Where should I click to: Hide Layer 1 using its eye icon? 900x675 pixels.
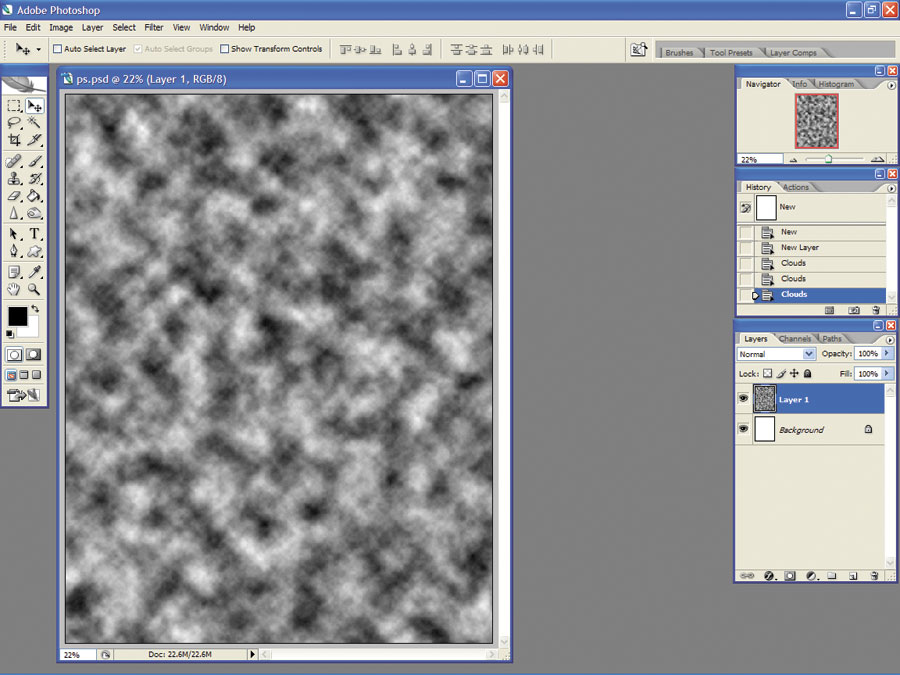pyautogui.click(x=743, y=398)
